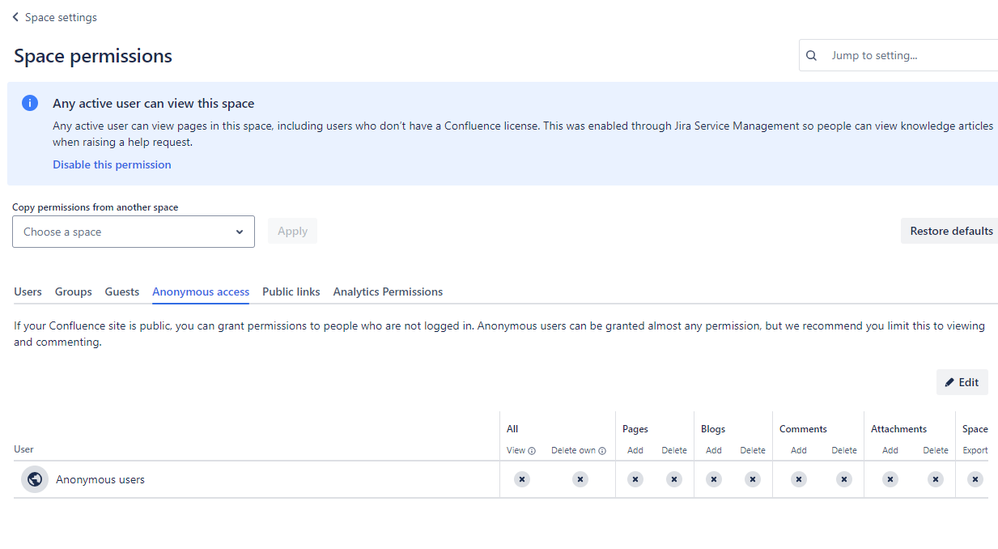Screen dimensions: 998x549
Task: Switch to the Groups tab
Action: pyautogui.click(x=73, y=291)
